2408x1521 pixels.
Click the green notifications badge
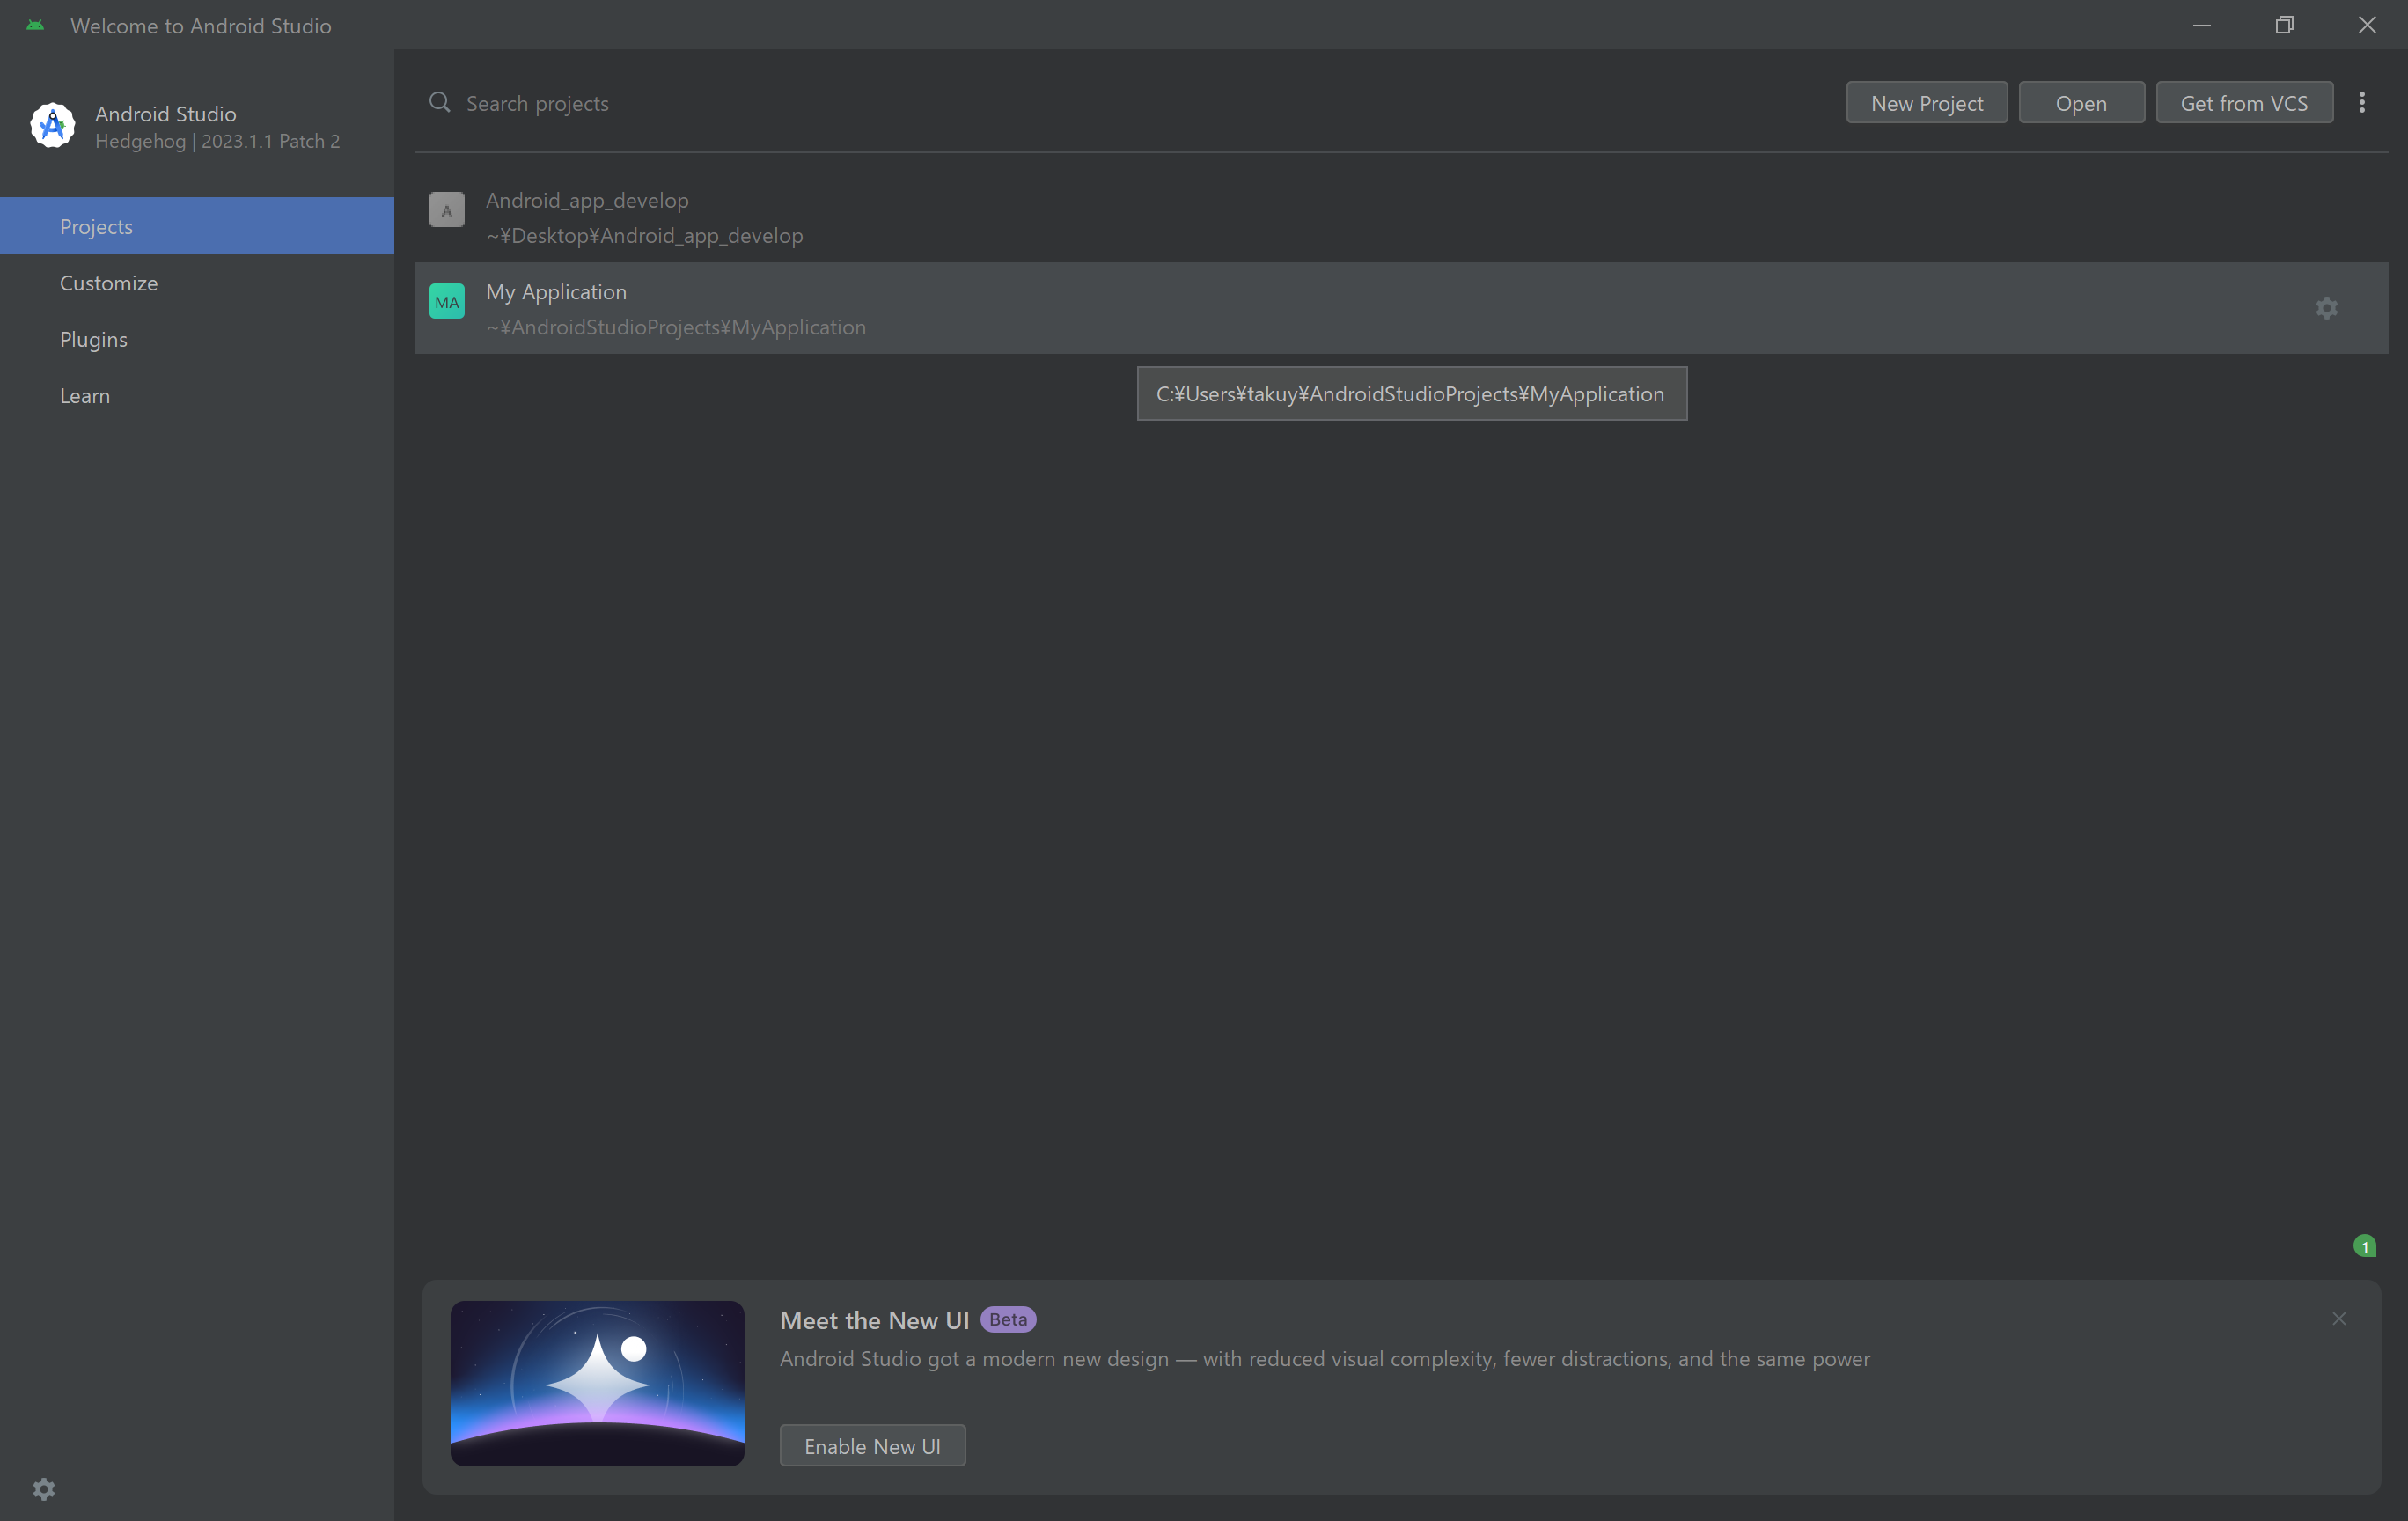click(x=2365, y=1246)
